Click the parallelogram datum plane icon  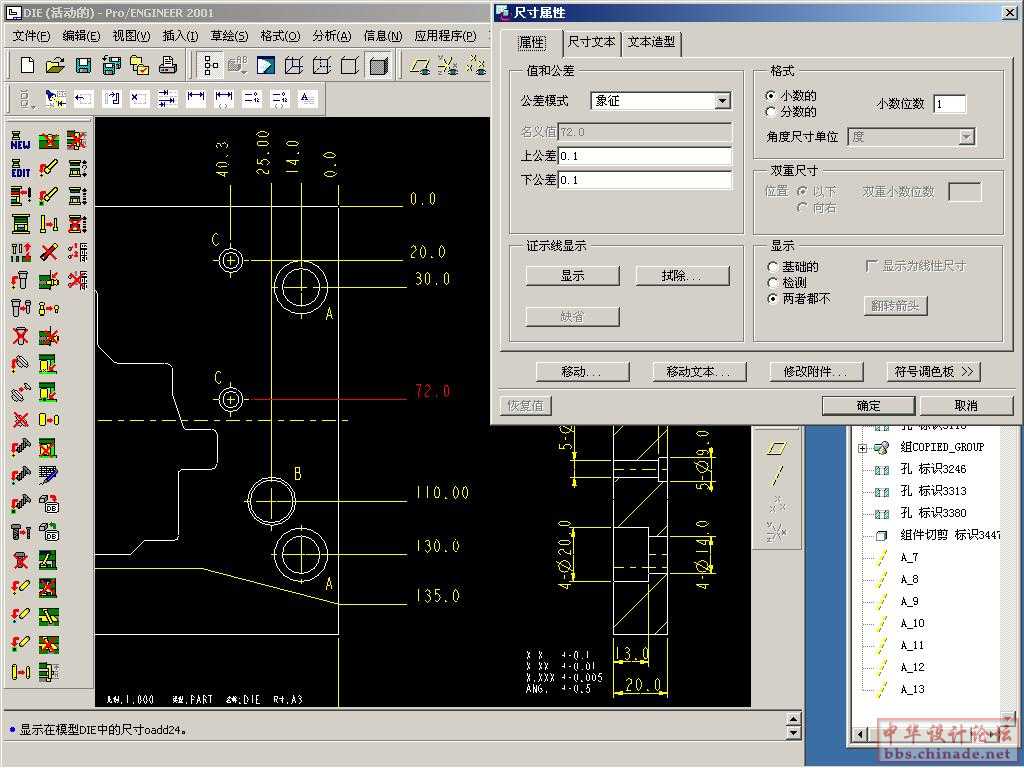pyautogui.click(x=777, y=448)
